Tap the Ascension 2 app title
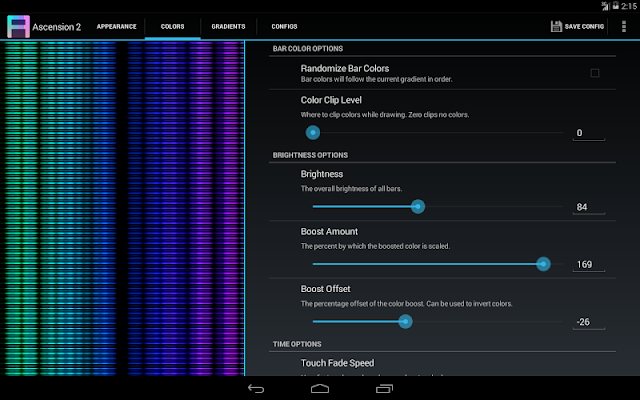This screenshot has height=400, width=640. (57, 27)
